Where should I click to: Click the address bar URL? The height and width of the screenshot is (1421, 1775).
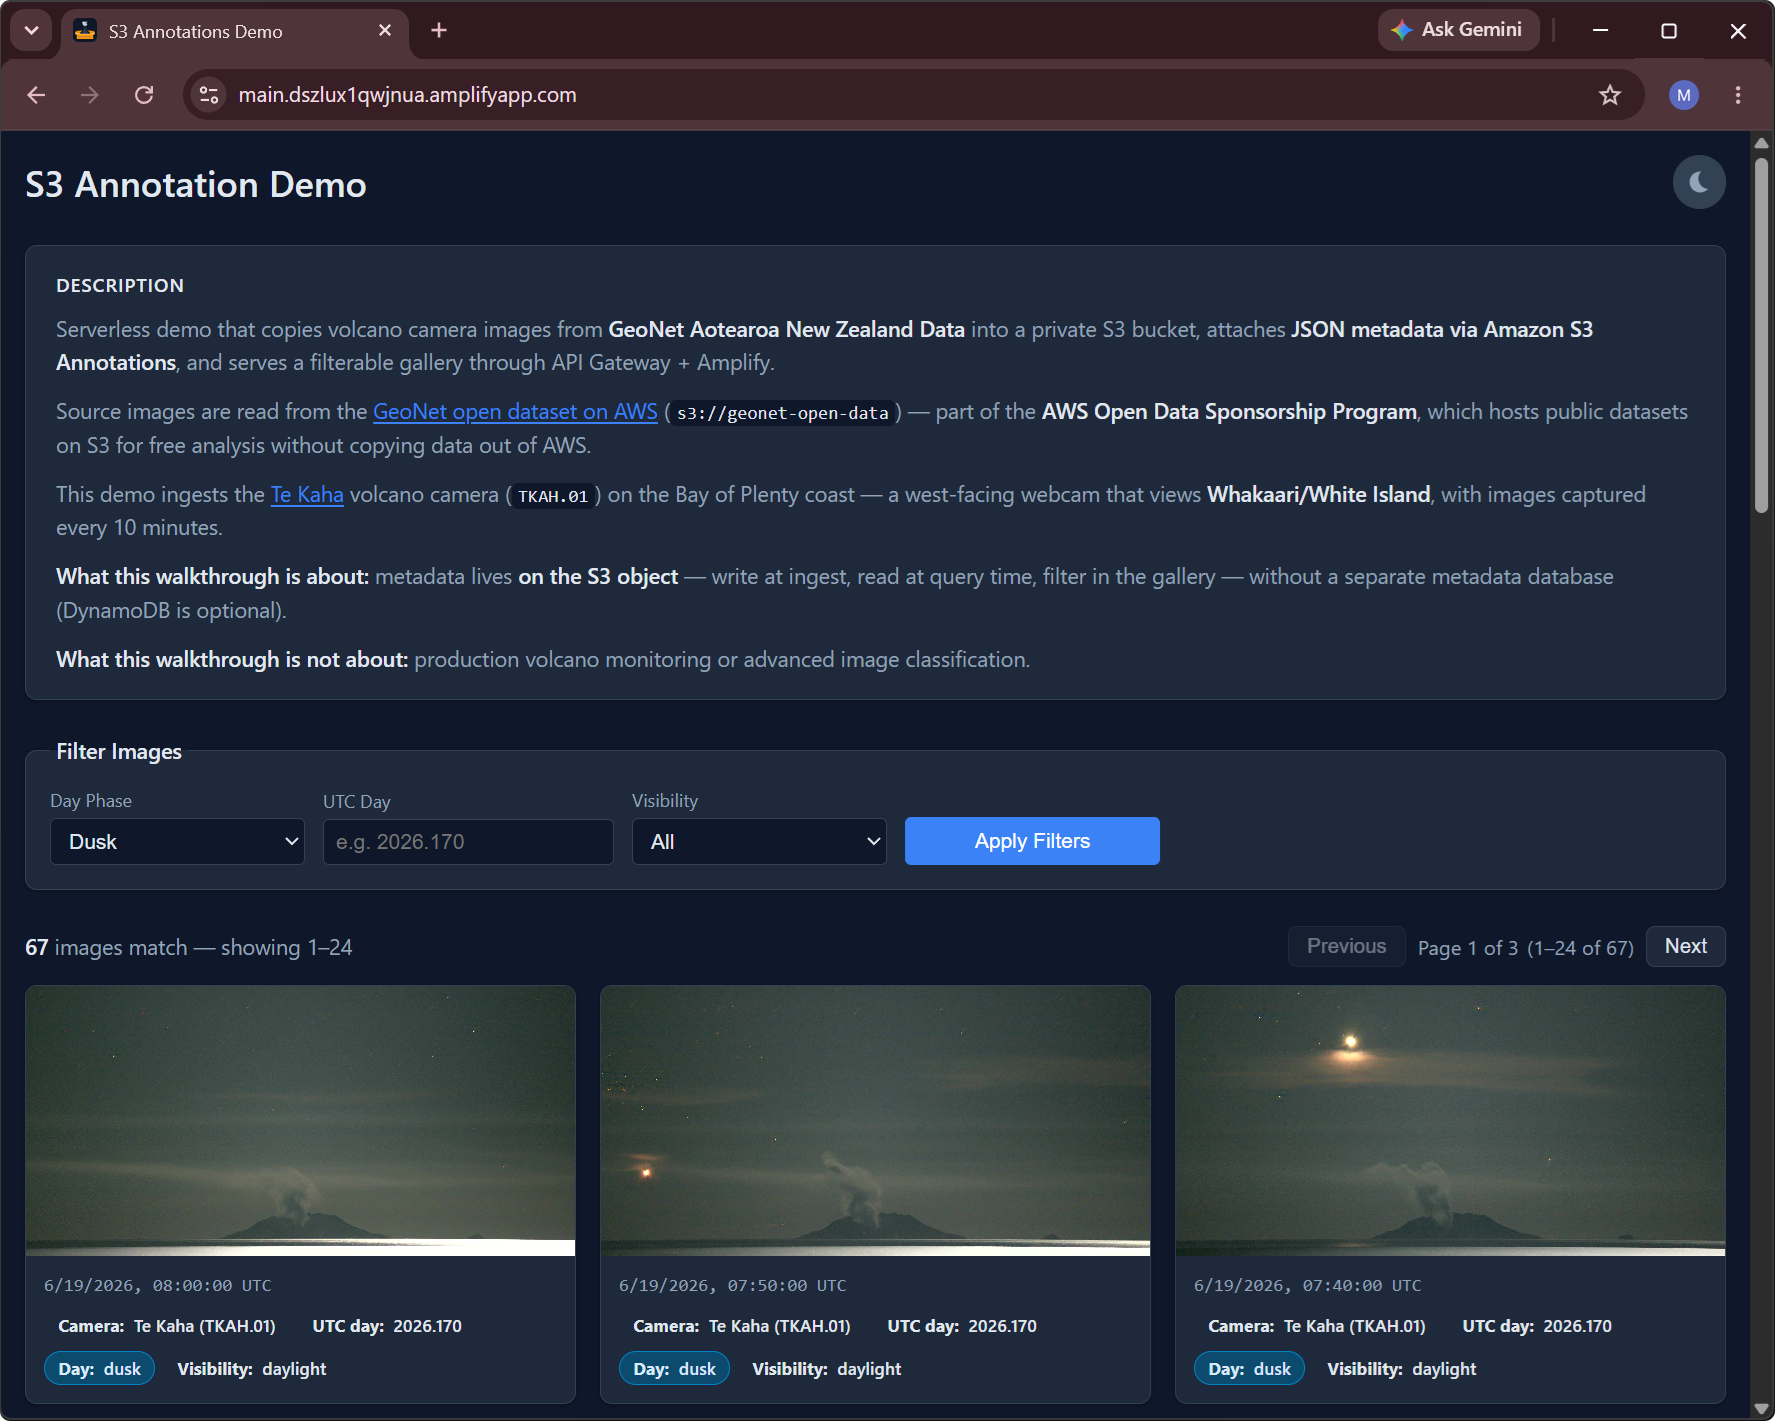(407, 95)
